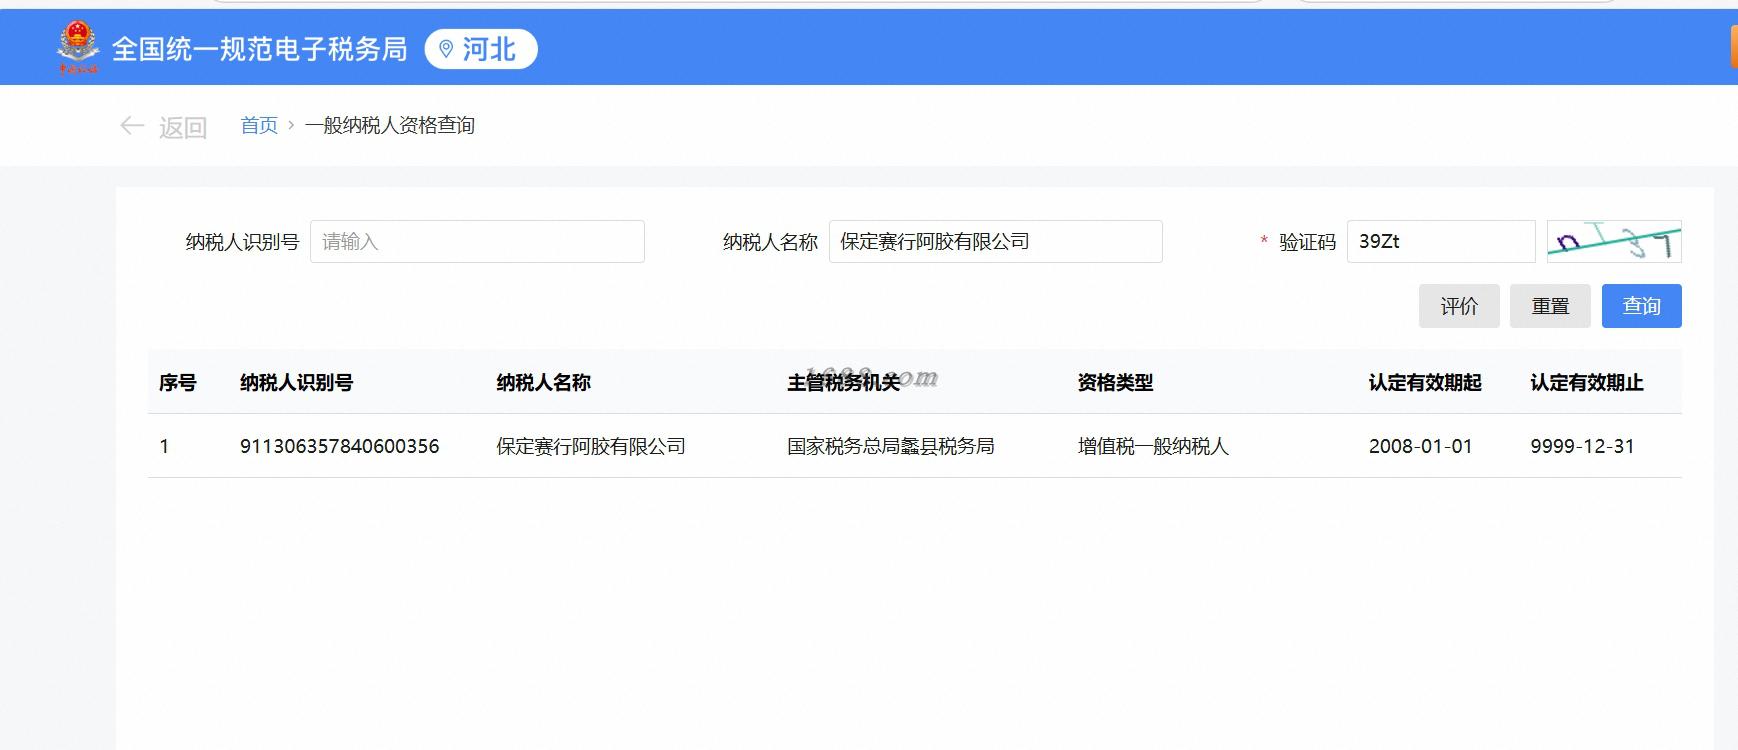Viewport: 1738px width, 750px height.
Task: Click the 纳税人识别号 form label
Action: click(243, 242)
